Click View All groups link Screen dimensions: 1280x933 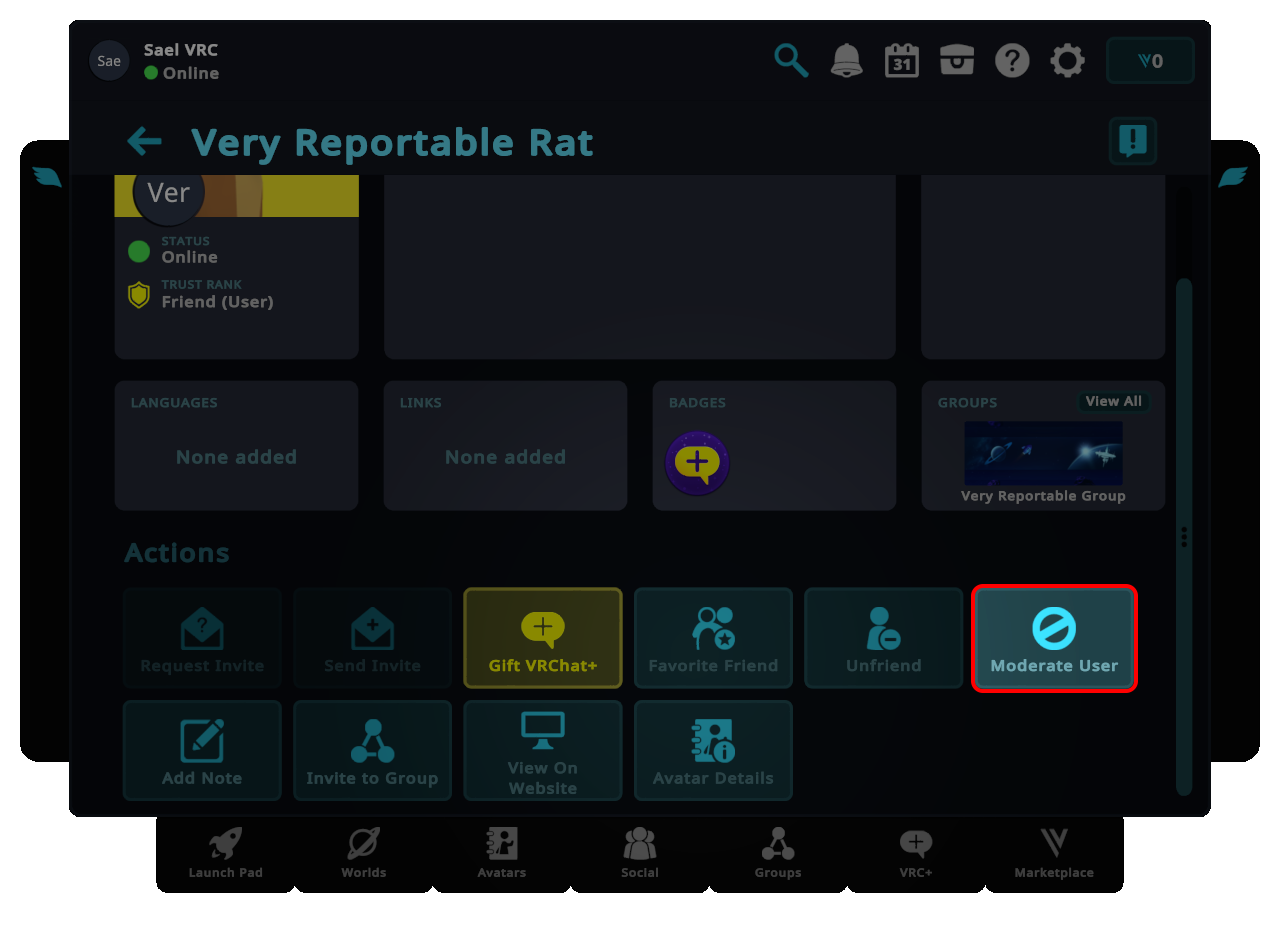pyautogui.click(x=1113, y=401)
